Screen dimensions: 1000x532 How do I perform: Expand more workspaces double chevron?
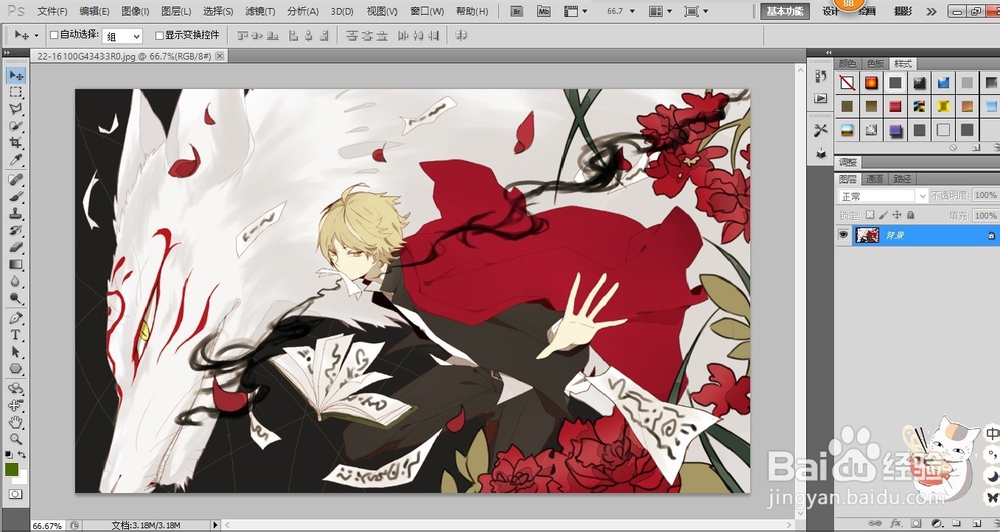click(931, 11)
